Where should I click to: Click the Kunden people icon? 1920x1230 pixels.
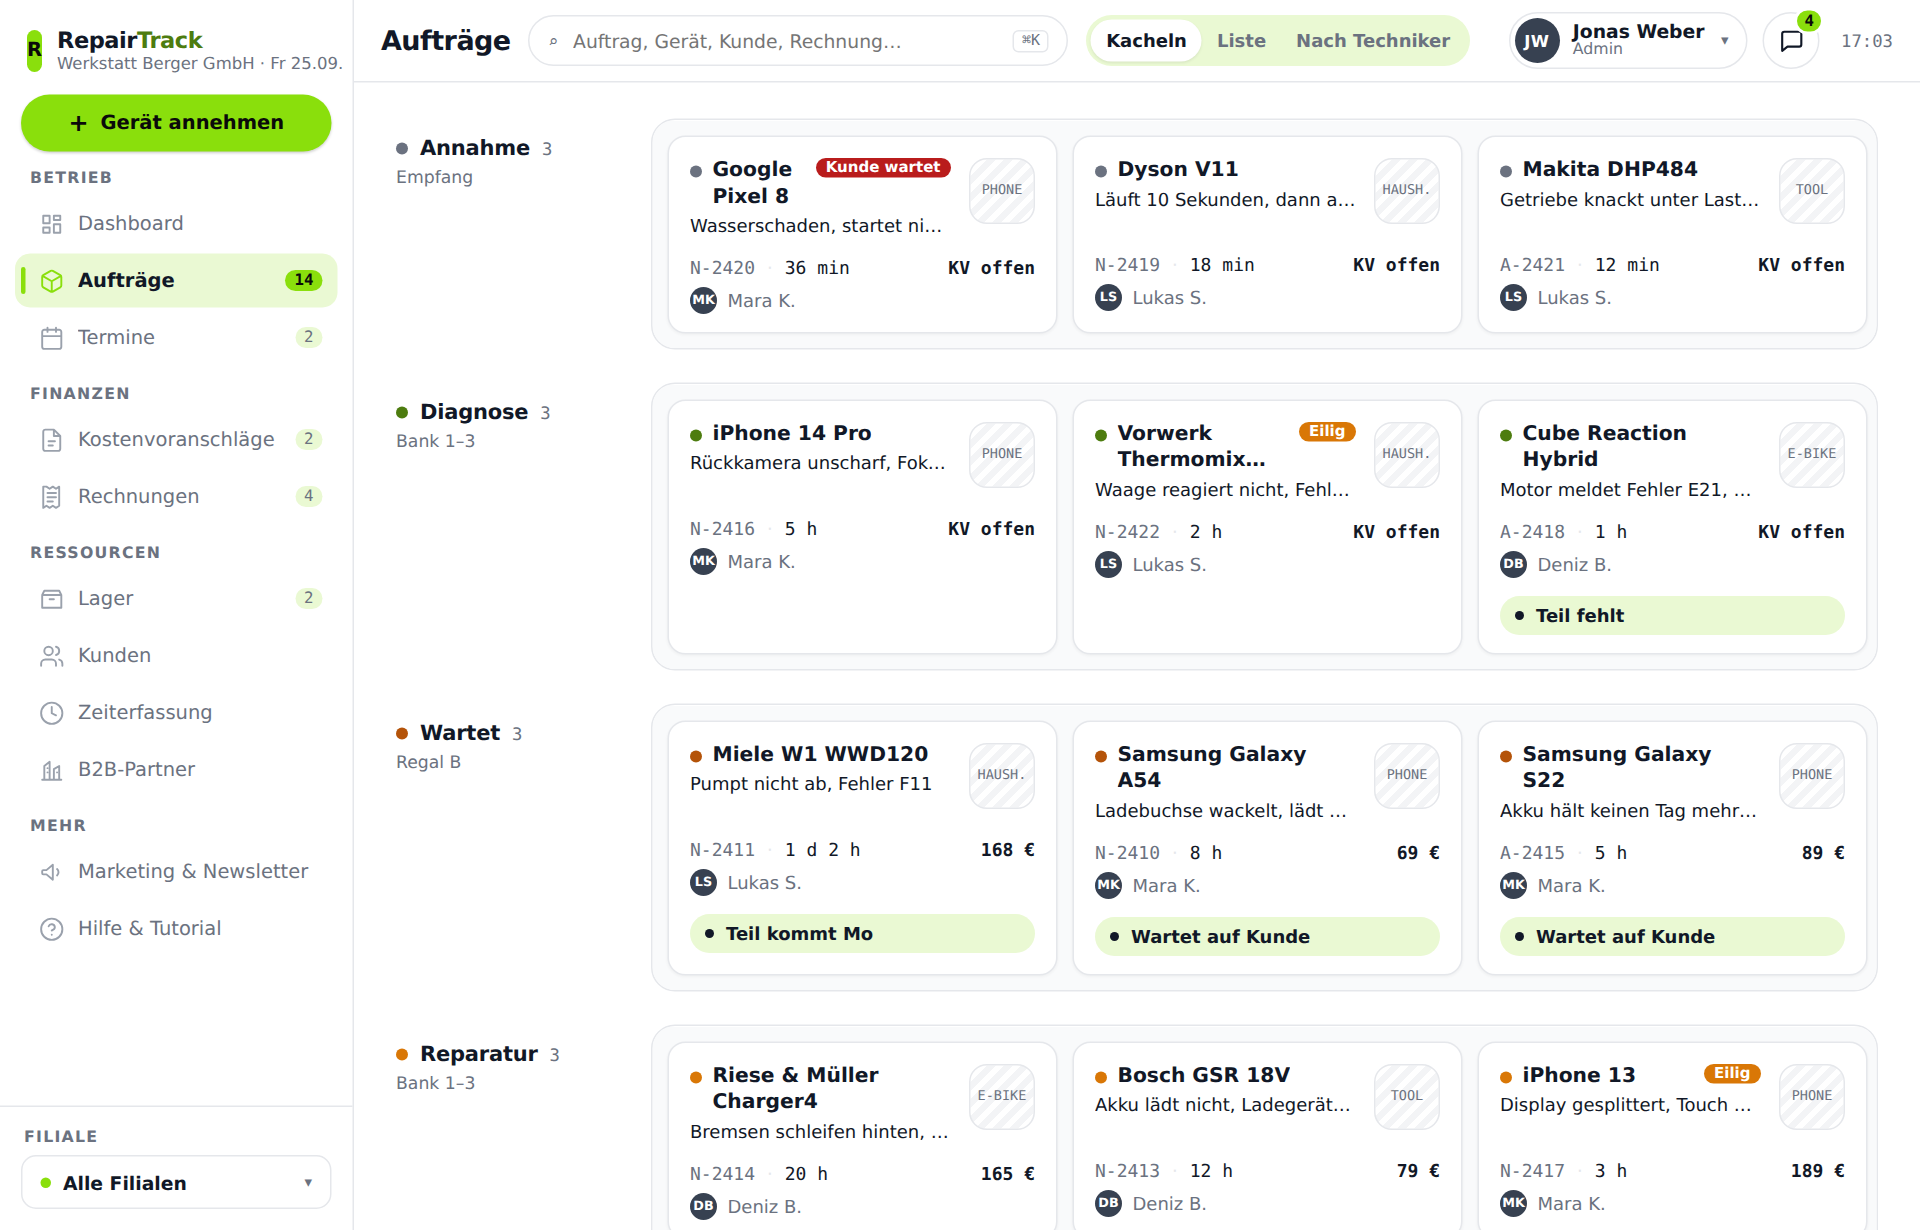coord(51,656)
